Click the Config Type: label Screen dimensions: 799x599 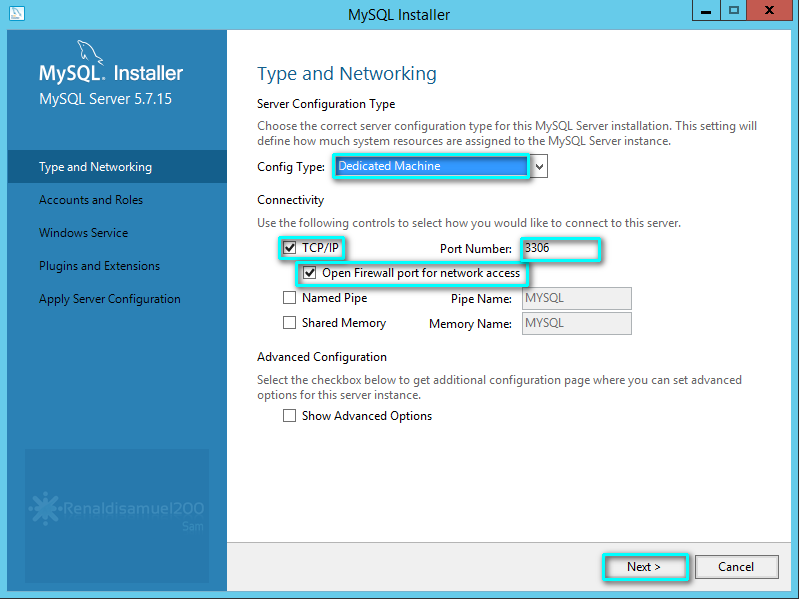point(291,167)
